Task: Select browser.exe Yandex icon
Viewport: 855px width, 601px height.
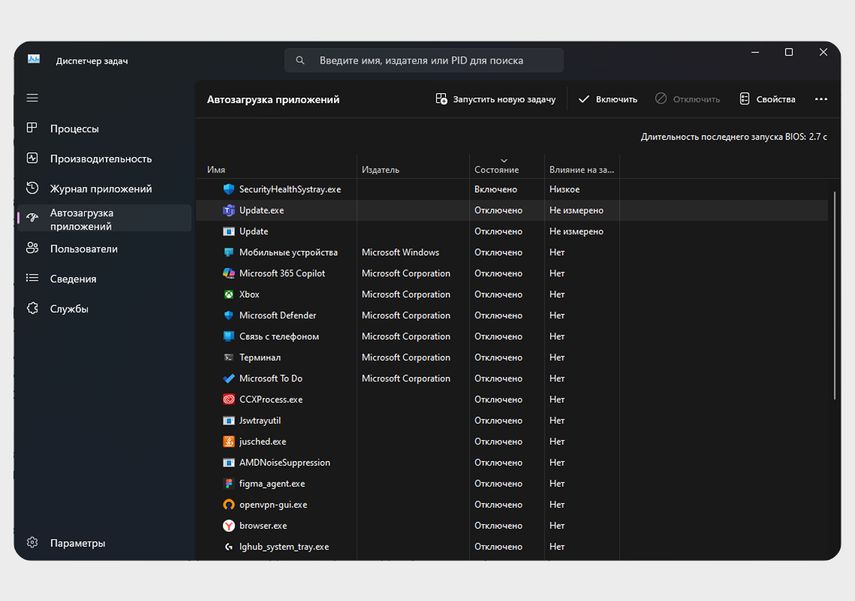Action: click(x=228, y=526)
